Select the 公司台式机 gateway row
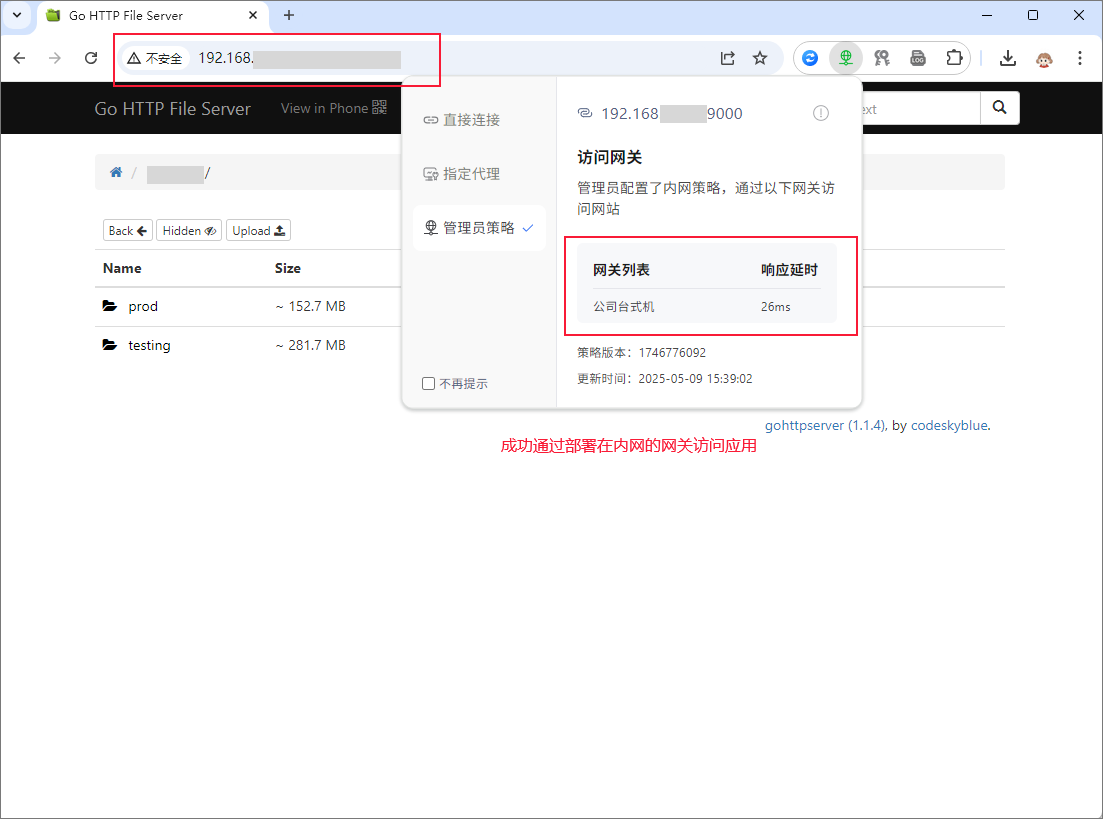 [x=707, y=307]
